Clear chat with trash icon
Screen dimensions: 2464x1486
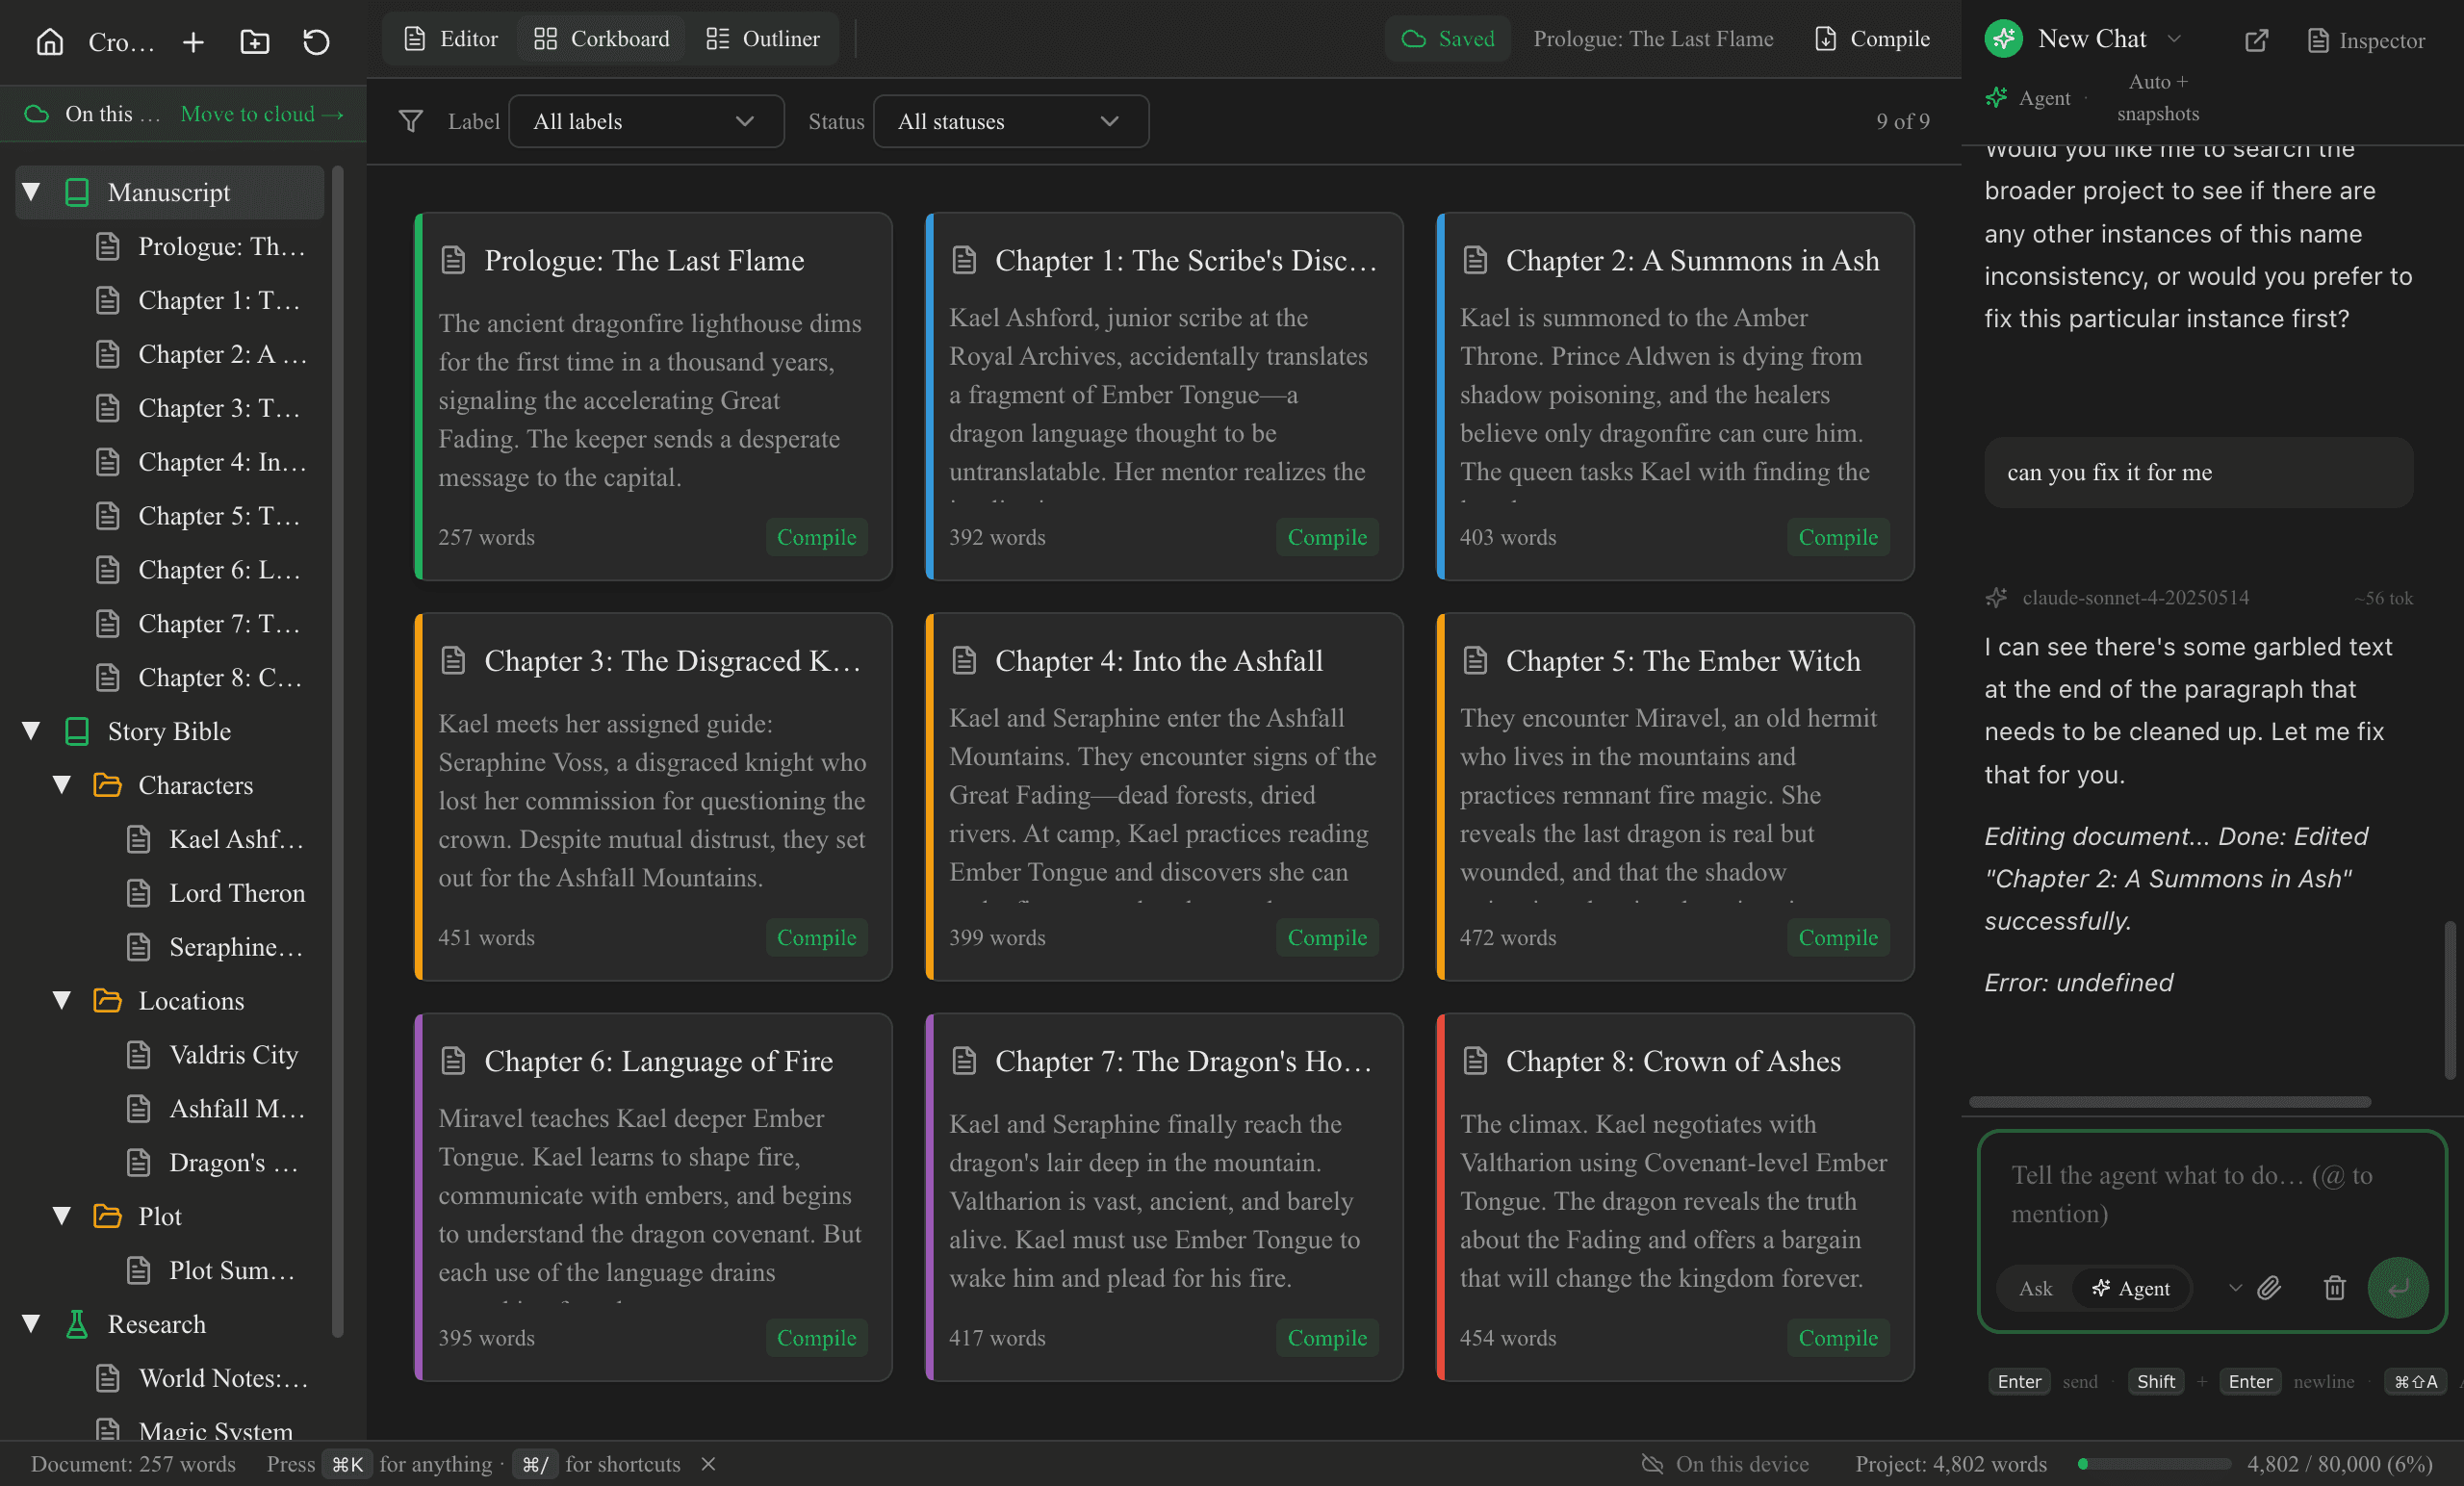click(2334, 1288)
